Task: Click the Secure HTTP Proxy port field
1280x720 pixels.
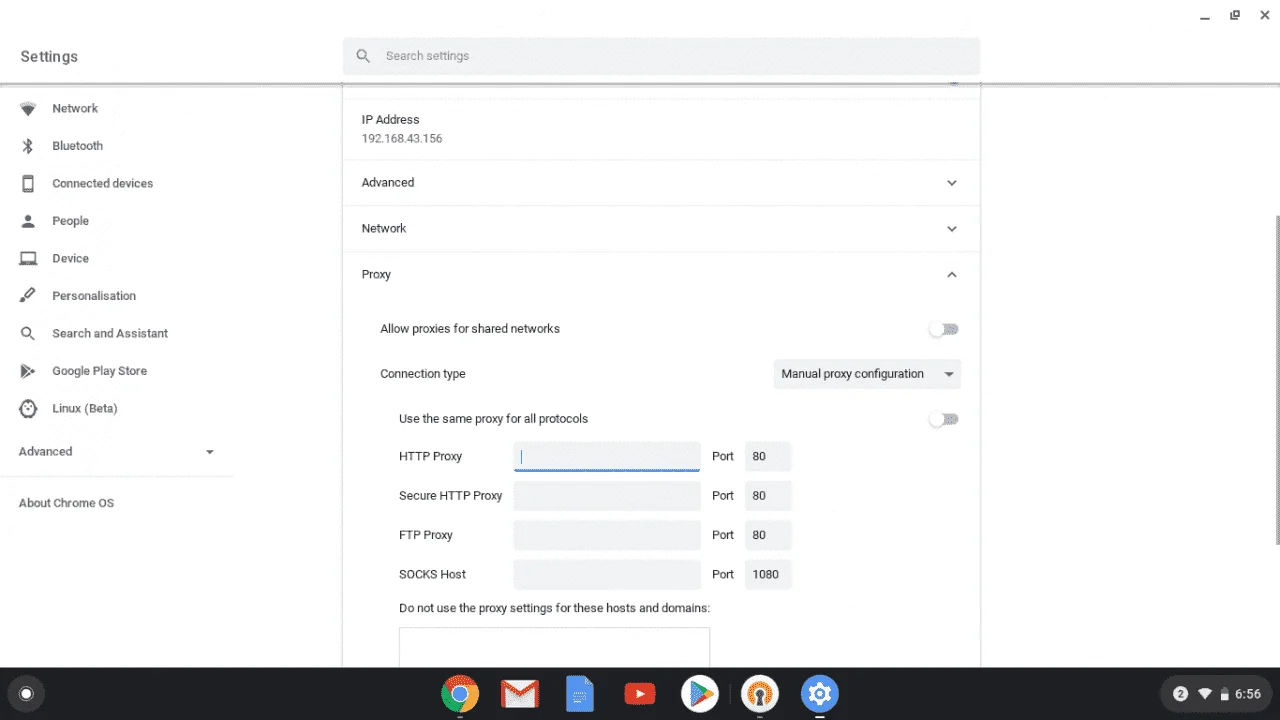Action: coord(768,496)
